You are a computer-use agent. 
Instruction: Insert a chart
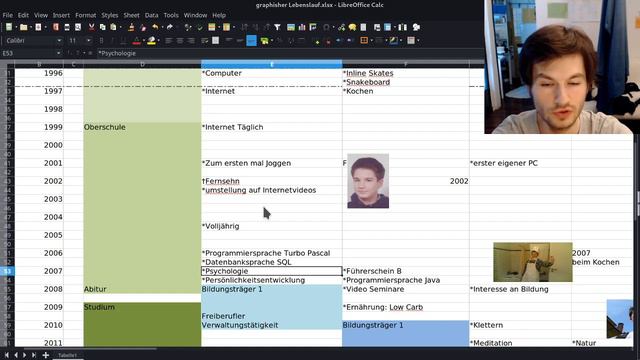point(302,27)
